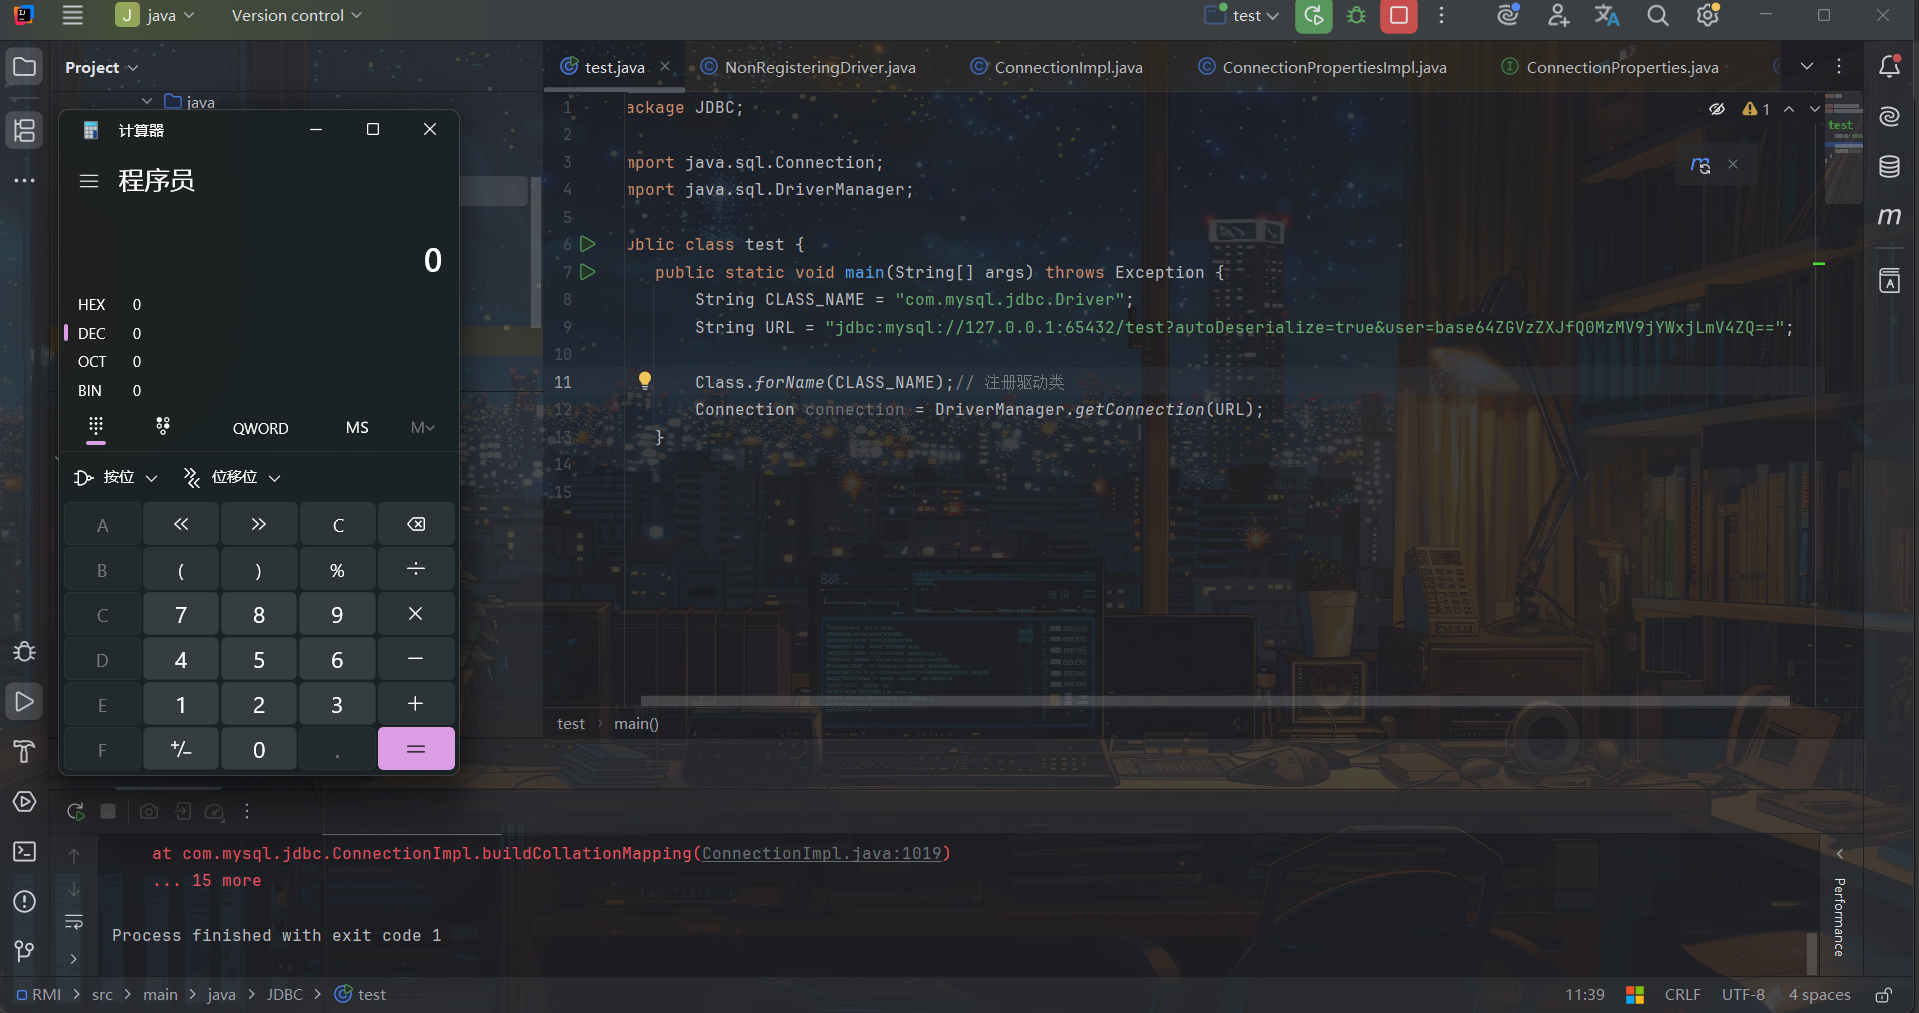Toggle the inspections eye icon in editor

pyautogui.click(x=1717, y=109)
